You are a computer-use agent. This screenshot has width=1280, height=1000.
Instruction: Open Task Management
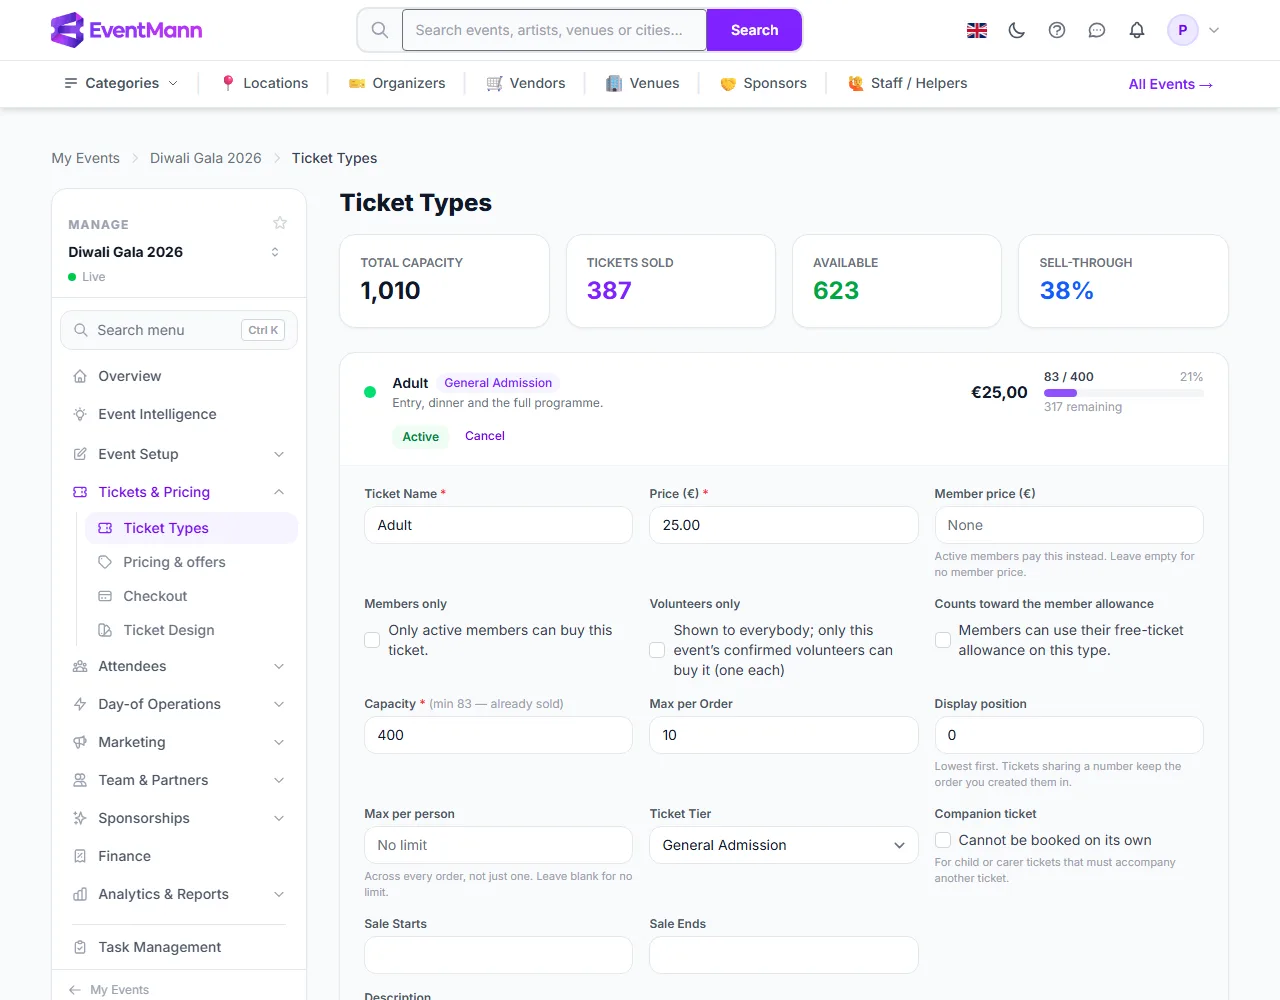(179, 947)
